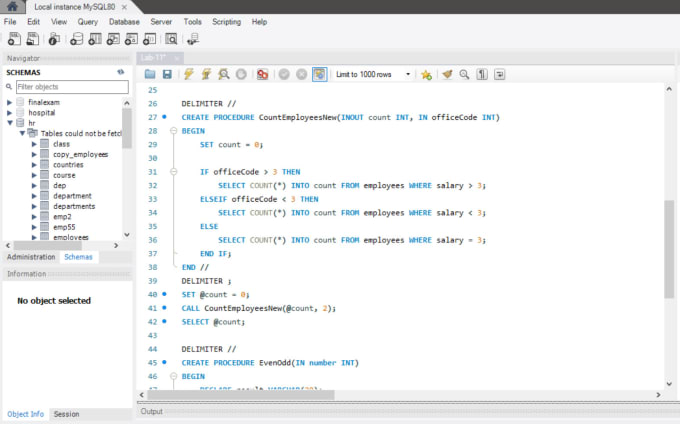Image resolution: width=680 pixels, height=424 pixels.
Task: Open the Tools menu
Action: (192, 22)
